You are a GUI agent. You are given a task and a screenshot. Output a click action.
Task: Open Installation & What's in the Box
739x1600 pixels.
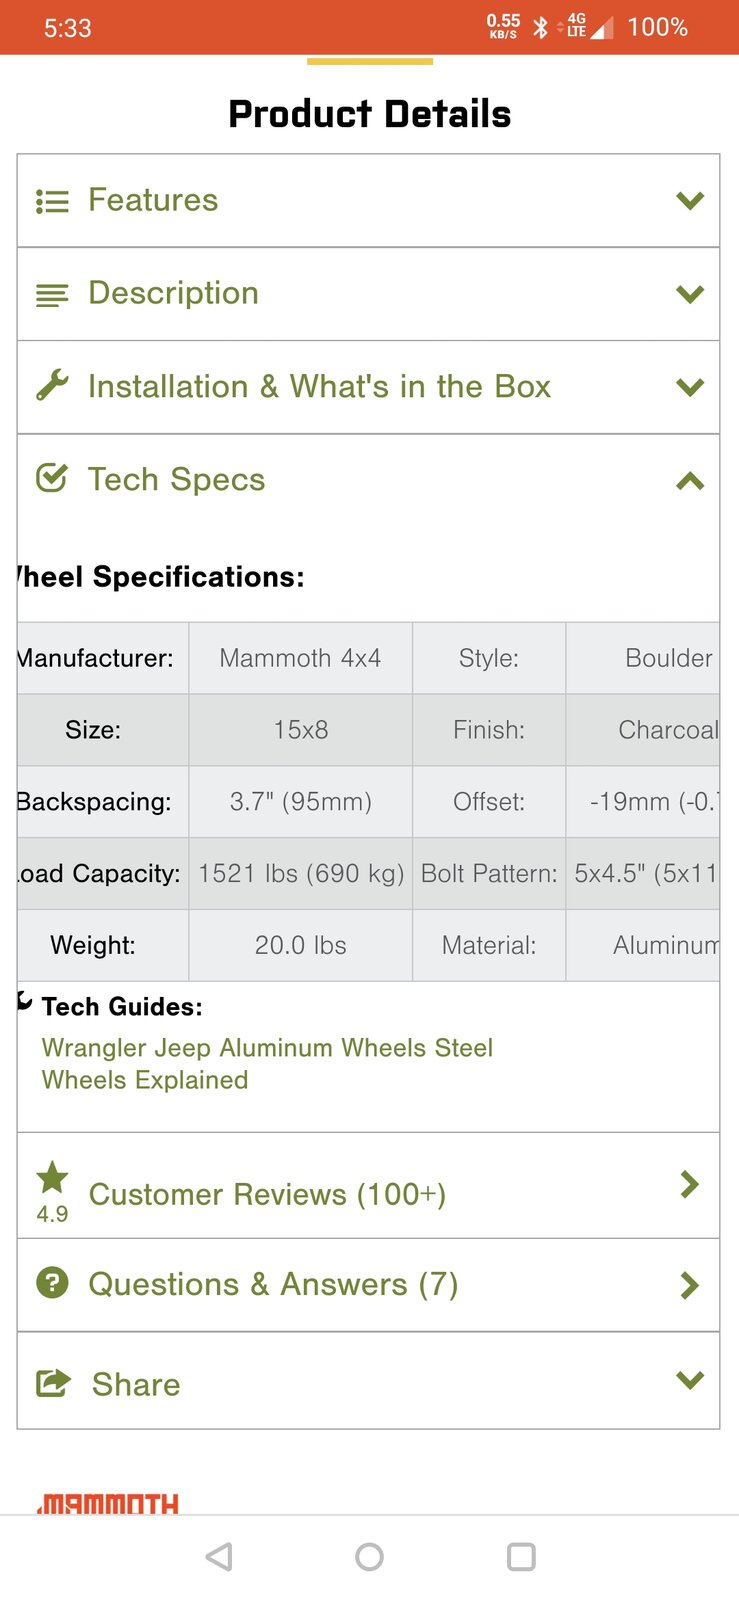[x=319, y=387]
